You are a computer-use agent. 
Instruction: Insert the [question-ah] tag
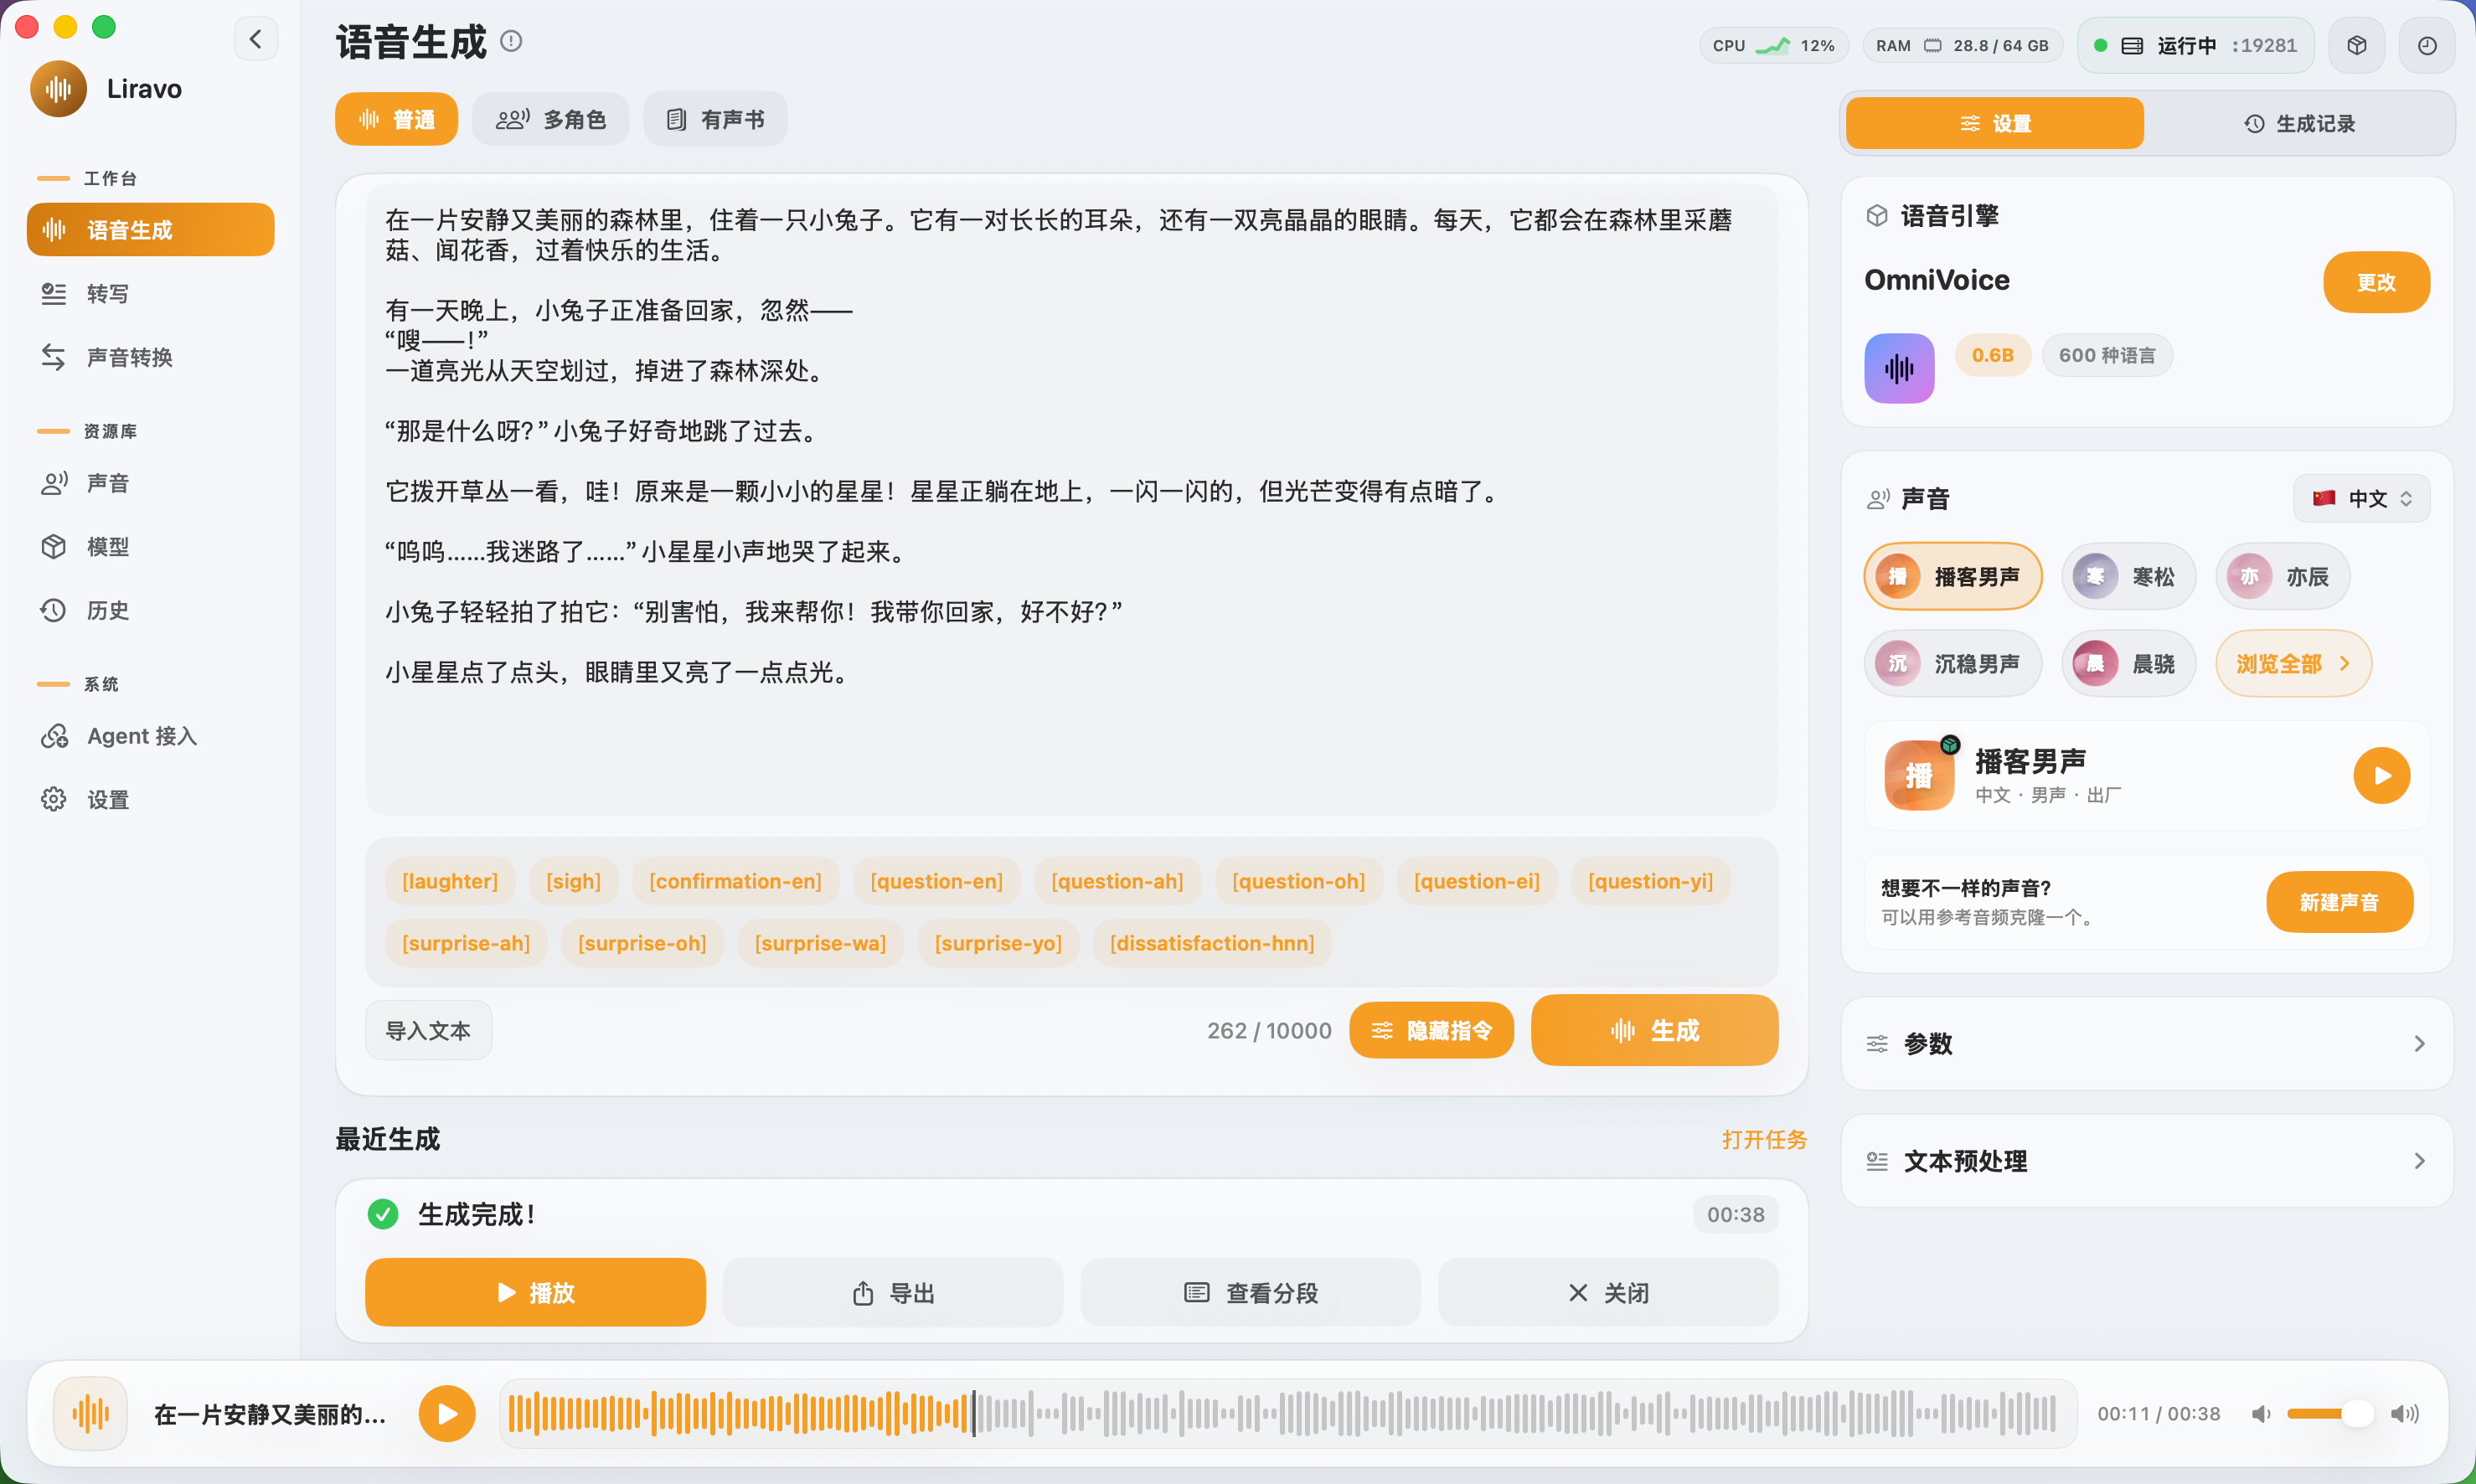(1117, 881)
